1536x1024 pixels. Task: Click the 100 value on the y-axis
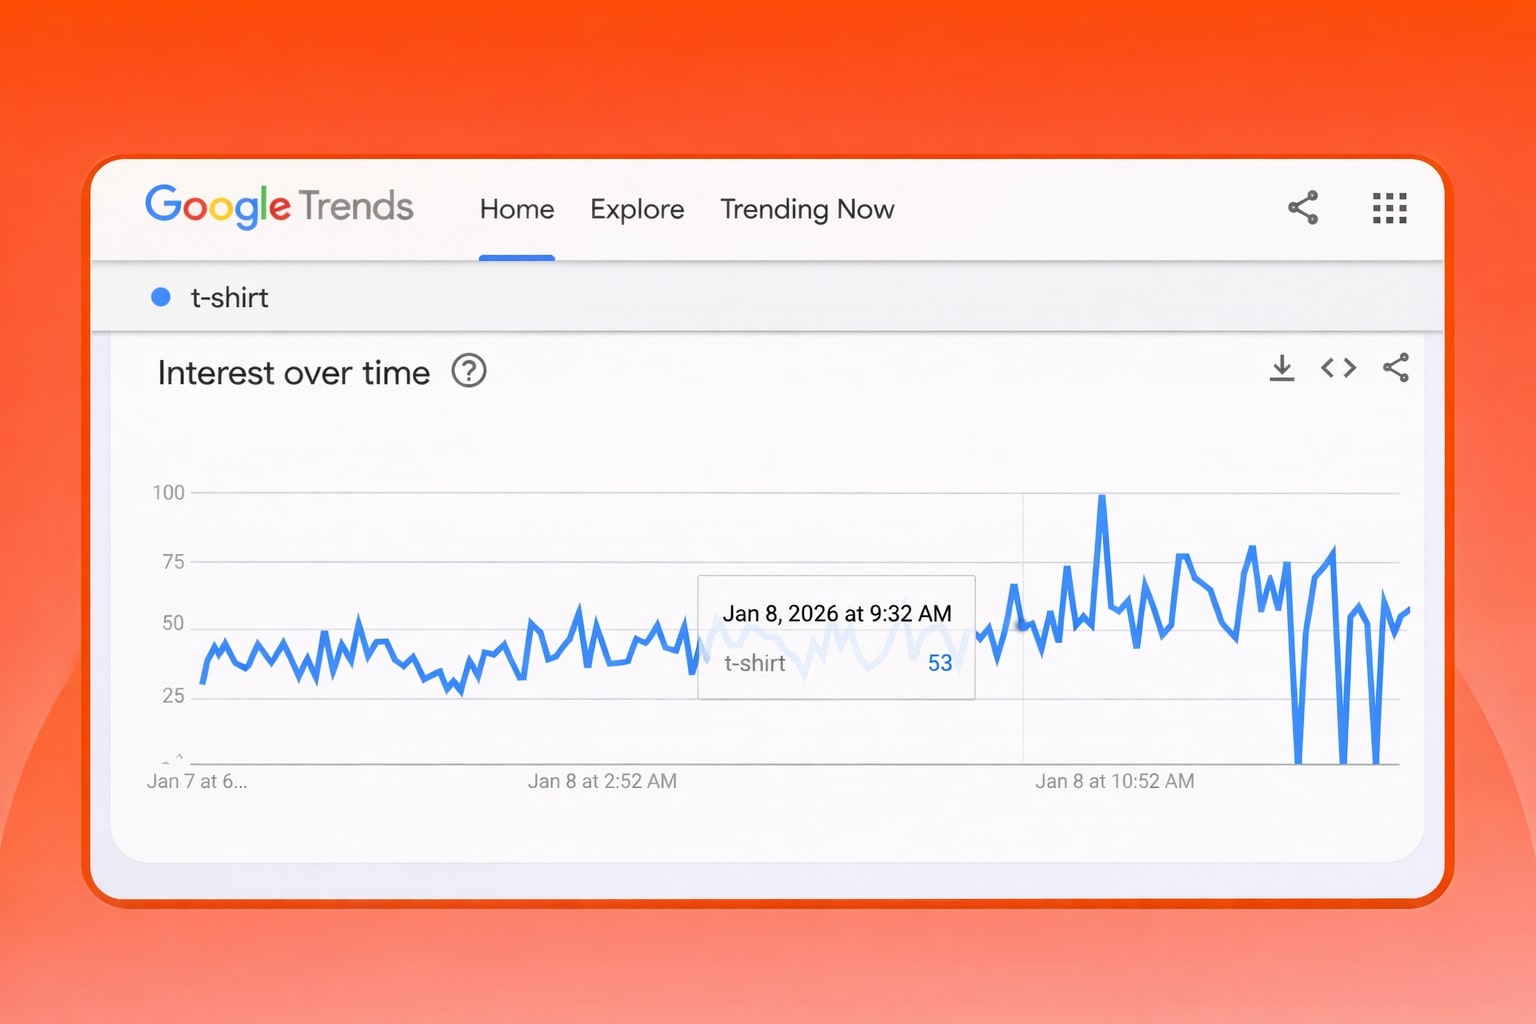[168, 492]
